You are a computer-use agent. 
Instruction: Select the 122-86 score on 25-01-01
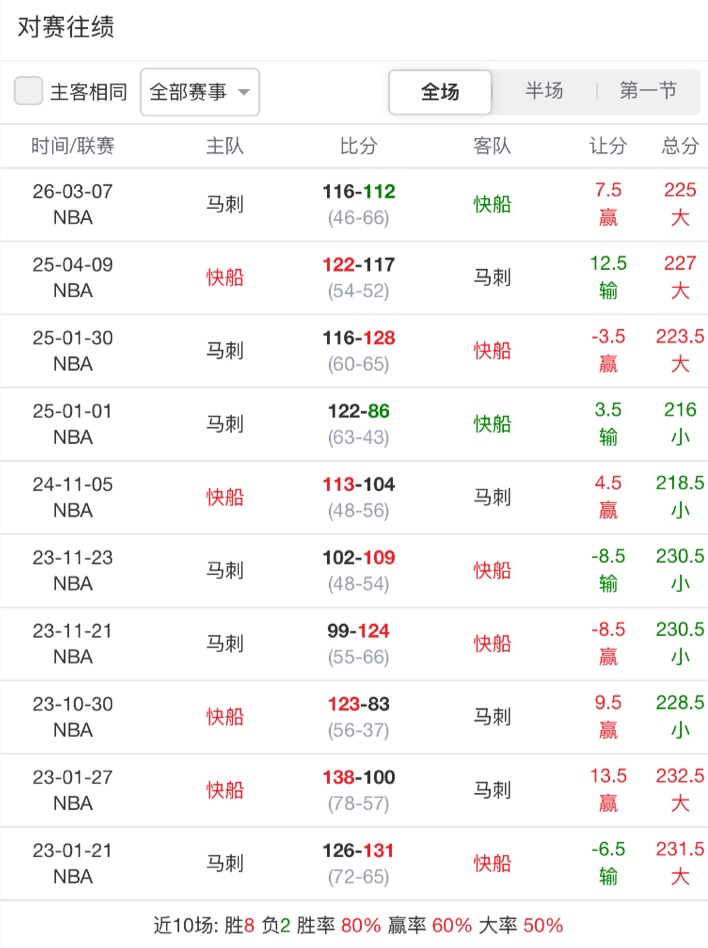(359, 412)
